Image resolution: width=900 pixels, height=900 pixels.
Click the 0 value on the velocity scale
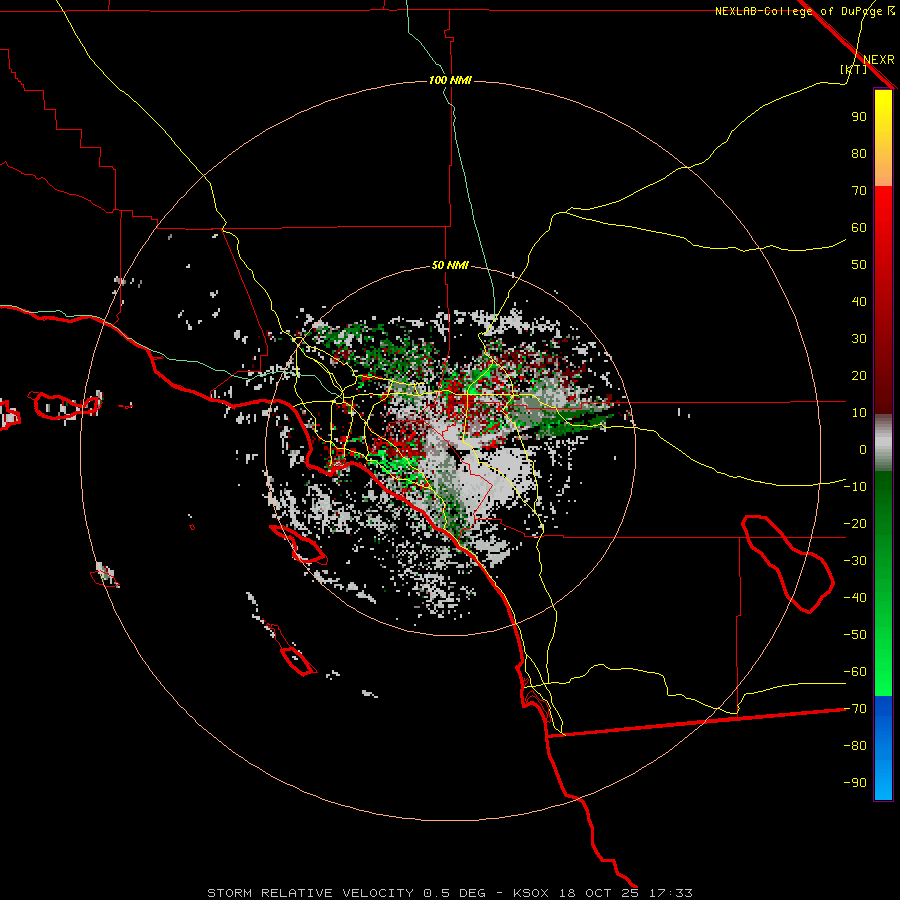point(863,449)
